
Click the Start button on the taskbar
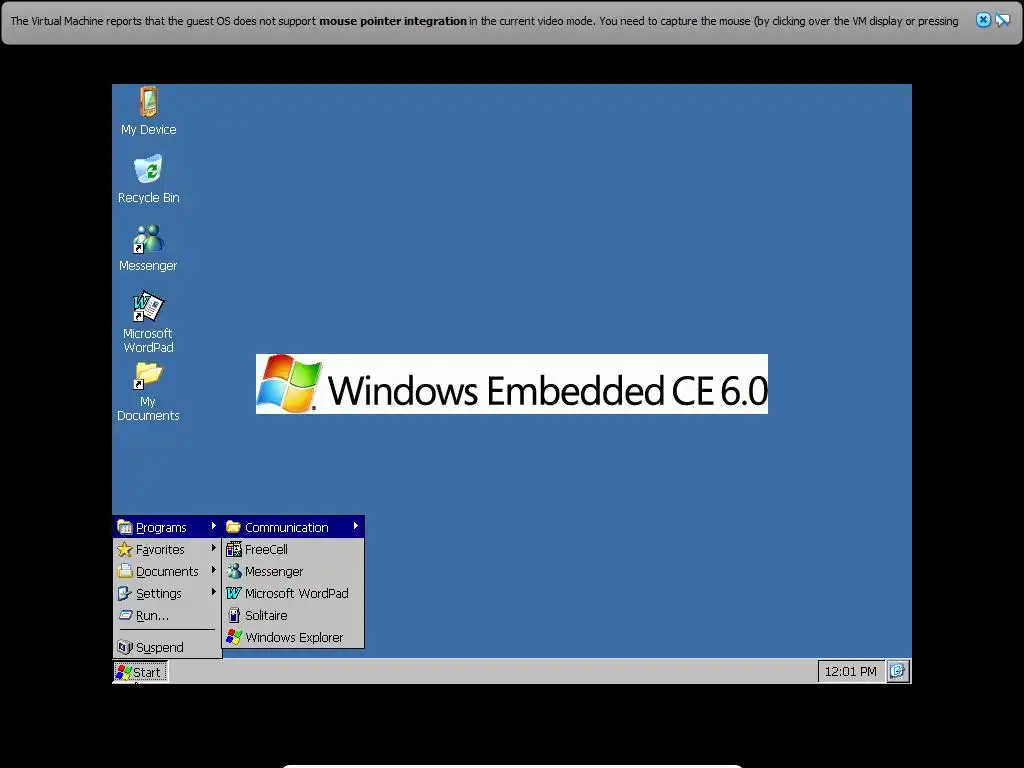(x=140, y=671)
